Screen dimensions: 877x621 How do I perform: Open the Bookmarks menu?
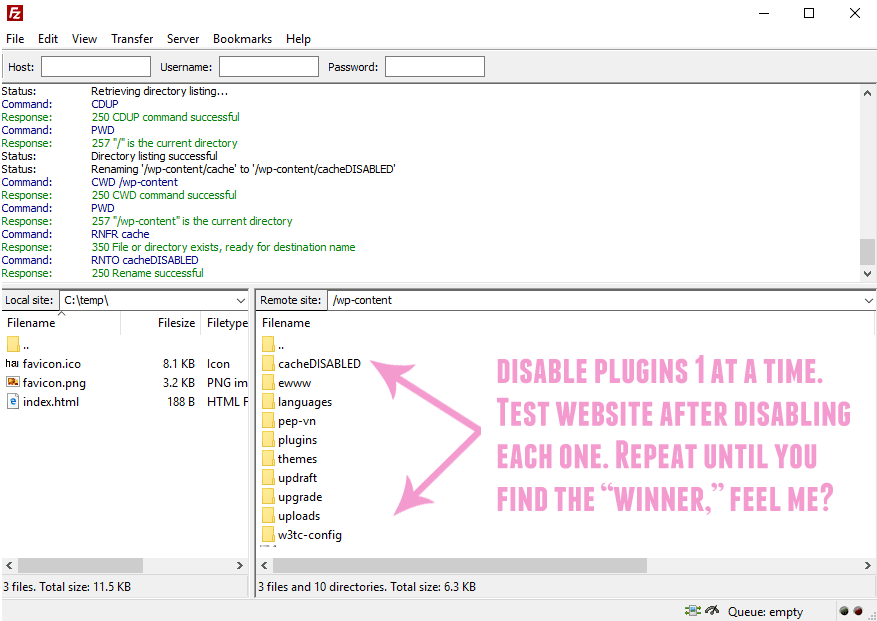(242, 39)
